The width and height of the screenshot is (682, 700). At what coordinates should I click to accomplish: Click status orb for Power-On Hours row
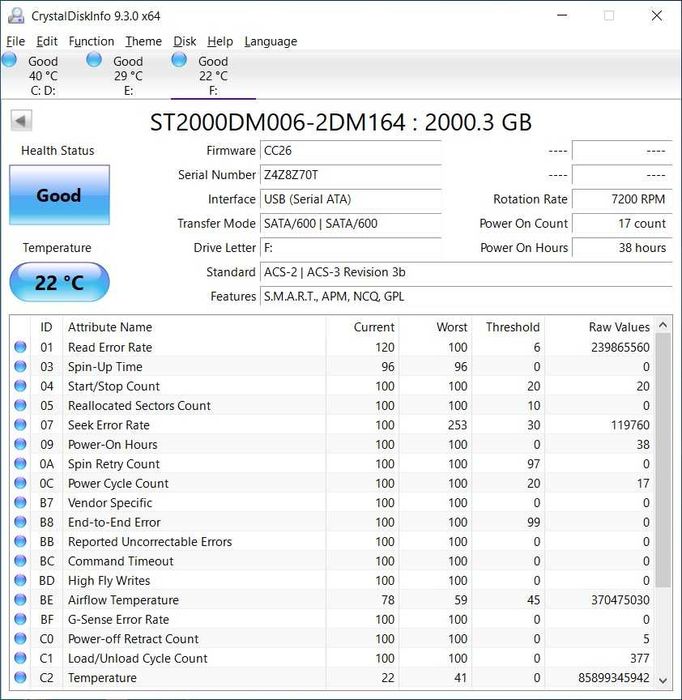(21, 444)
